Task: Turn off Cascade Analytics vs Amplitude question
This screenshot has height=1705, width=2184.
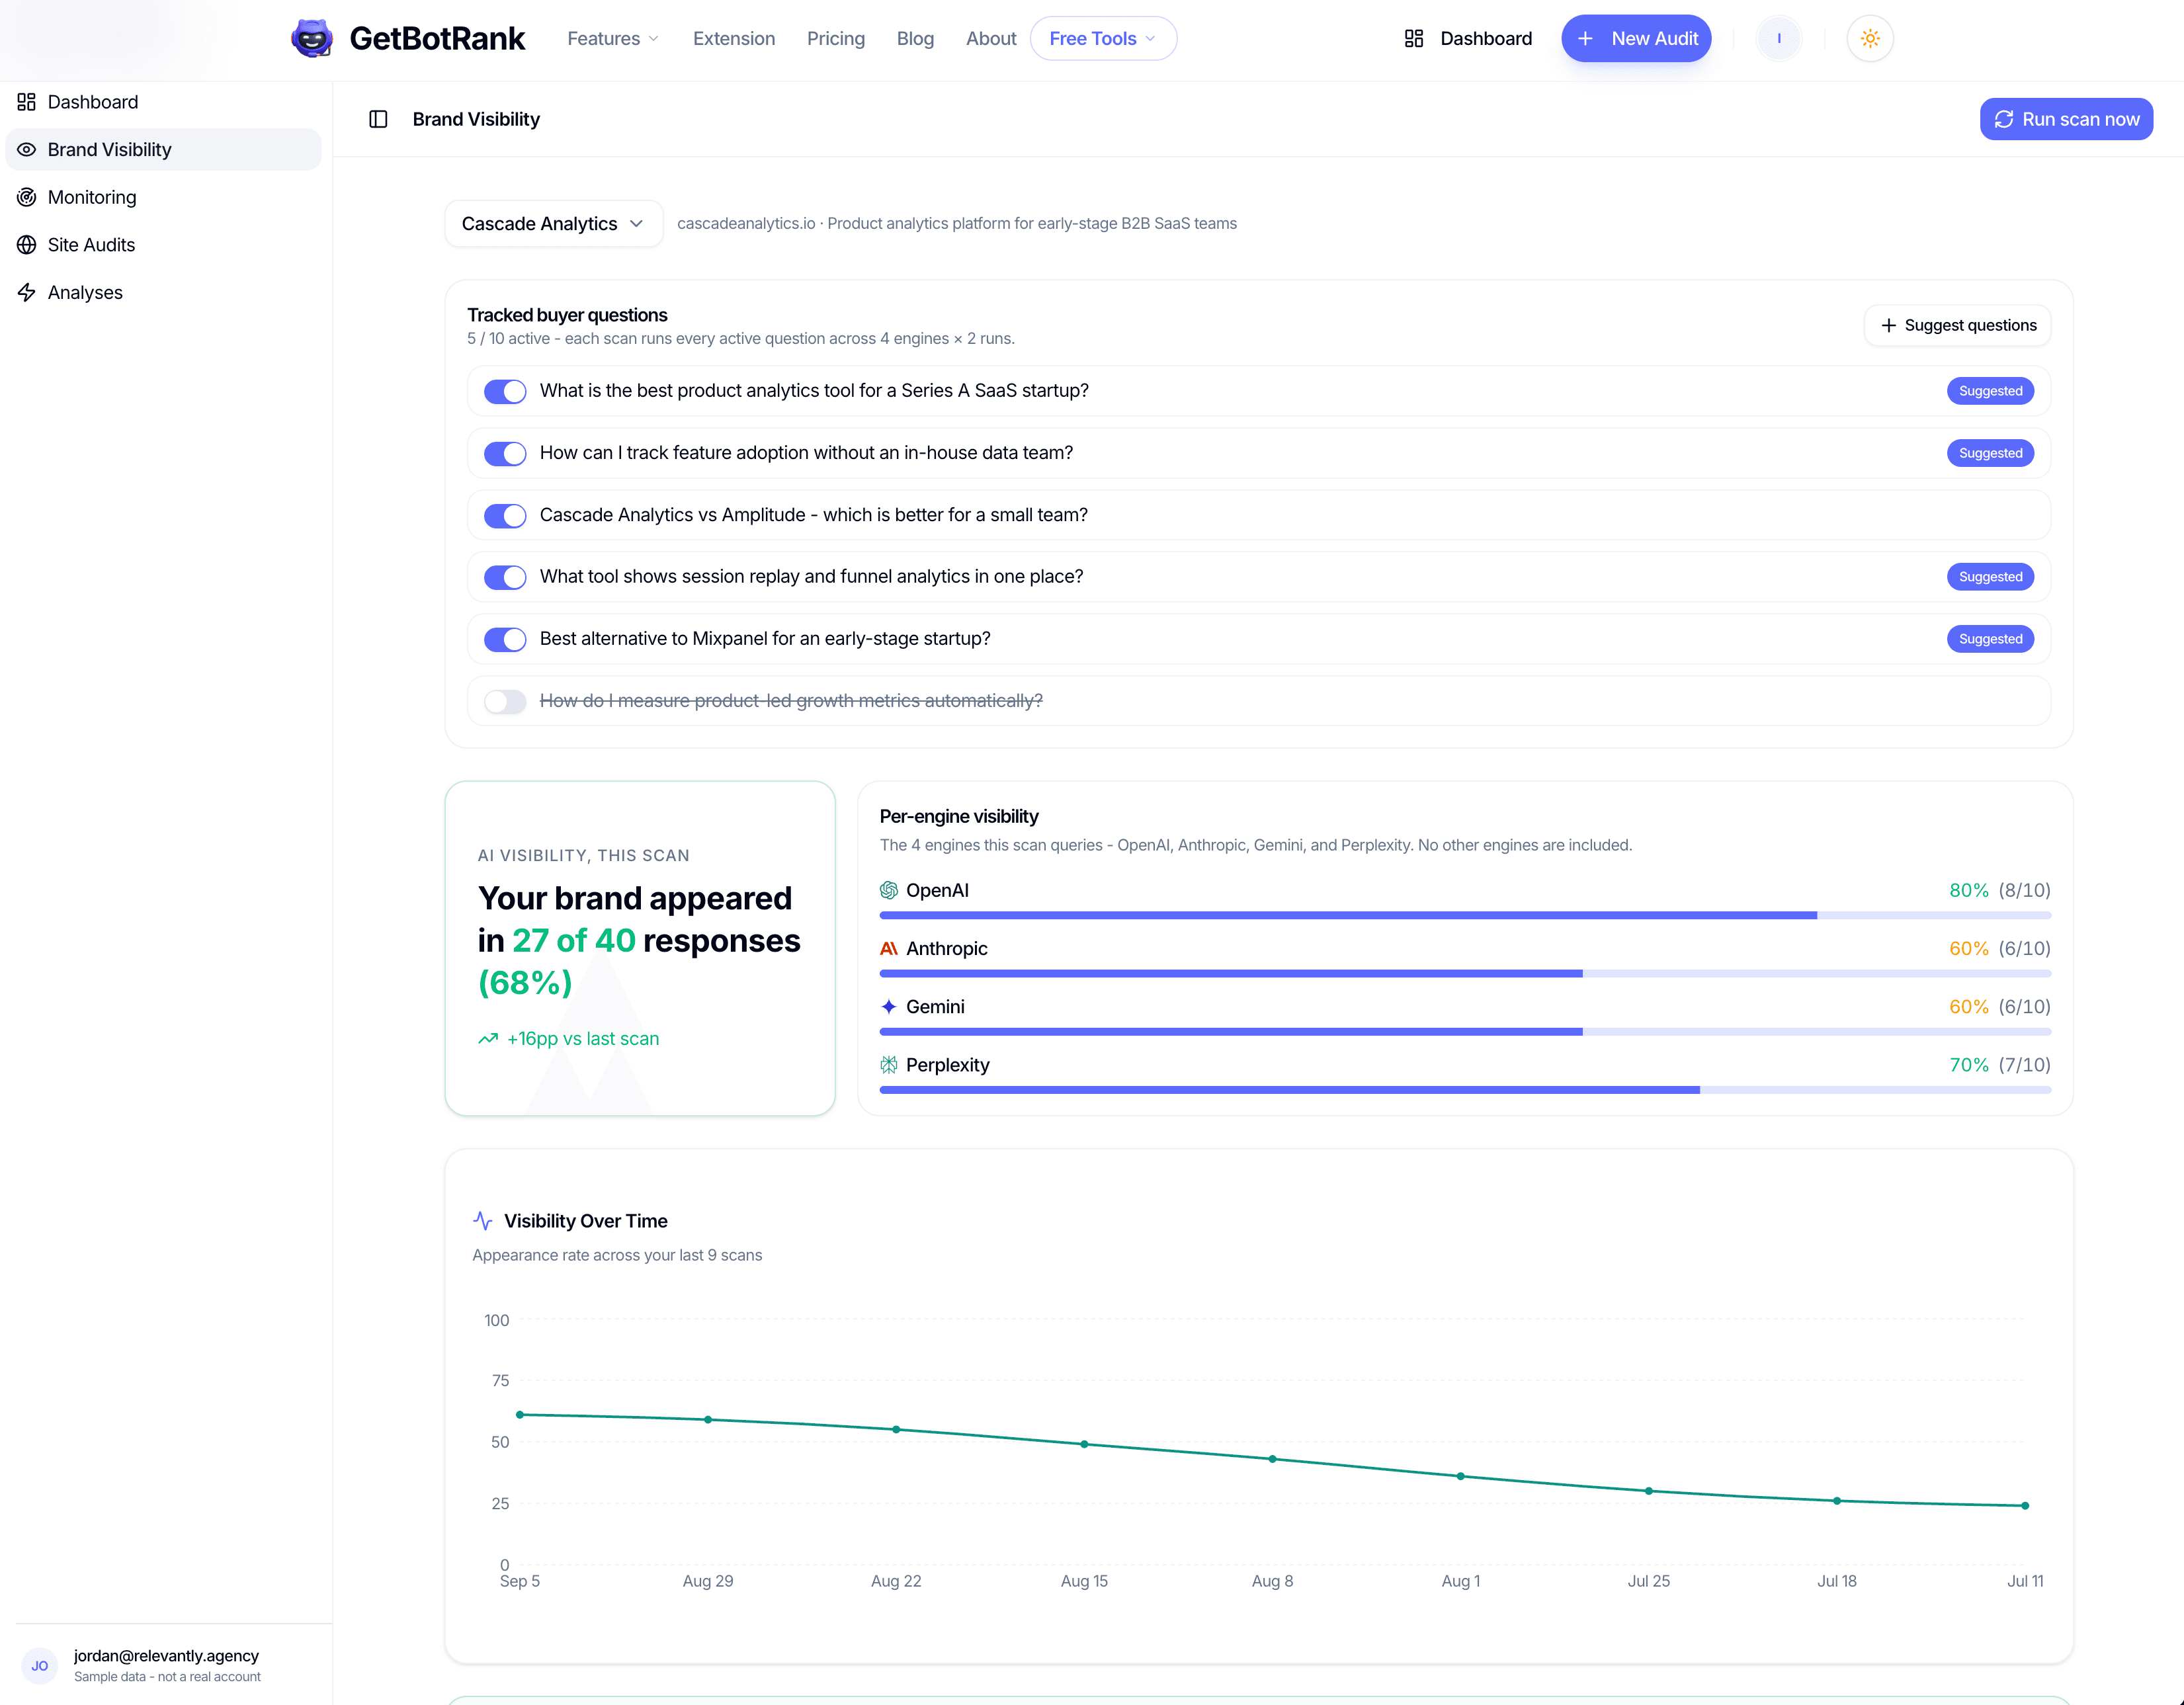Action: pos(505,515)
